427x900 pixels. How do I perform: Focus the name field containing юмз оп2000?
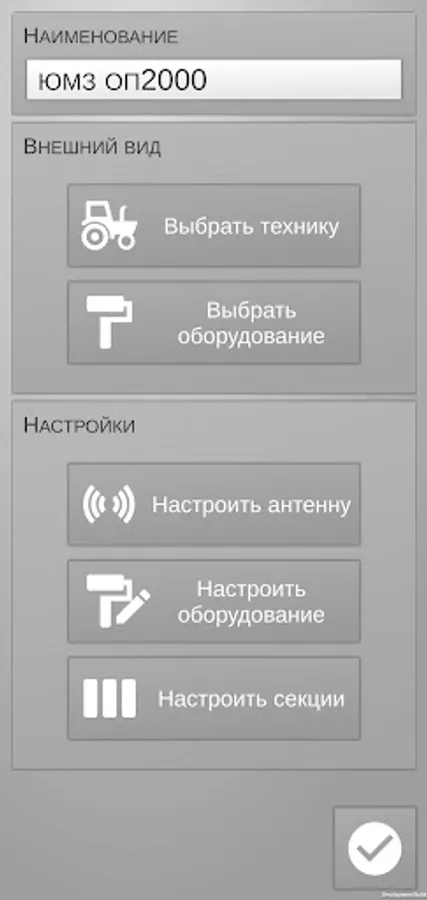(x=214, y=80)
